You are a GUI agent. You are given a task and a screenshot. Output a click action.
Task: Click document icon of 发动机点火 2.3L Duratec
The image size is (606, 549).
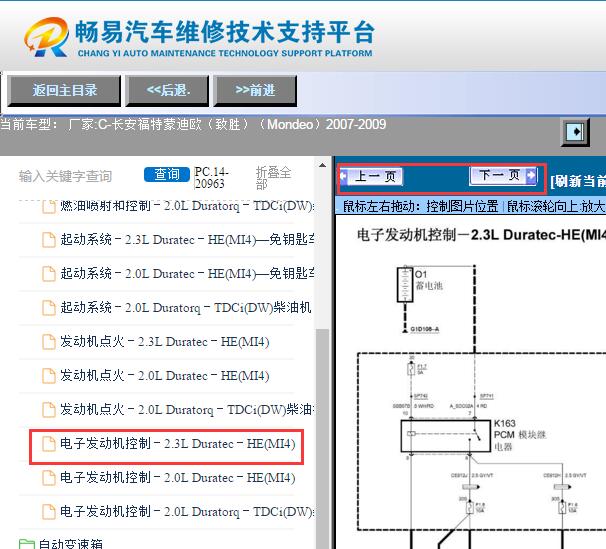(x=49, y=342)
